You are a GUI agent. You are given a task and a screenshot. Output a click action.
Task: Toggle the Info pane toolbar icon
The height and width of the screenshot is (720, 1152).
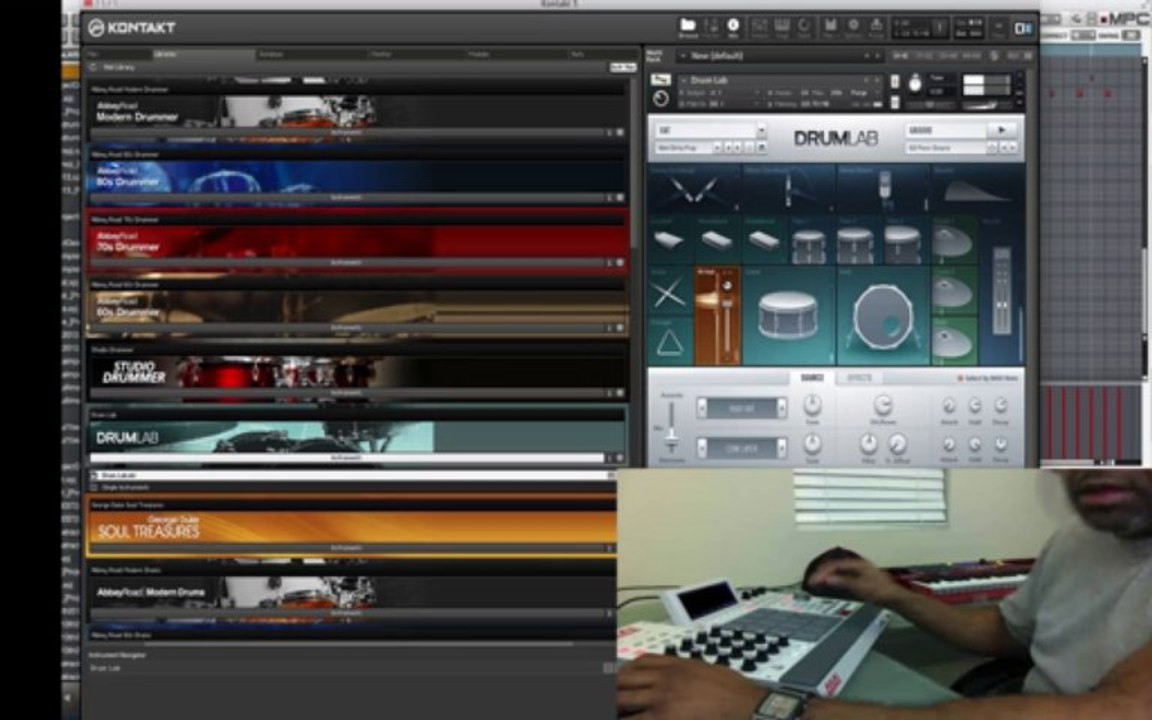tap(732, 28)
